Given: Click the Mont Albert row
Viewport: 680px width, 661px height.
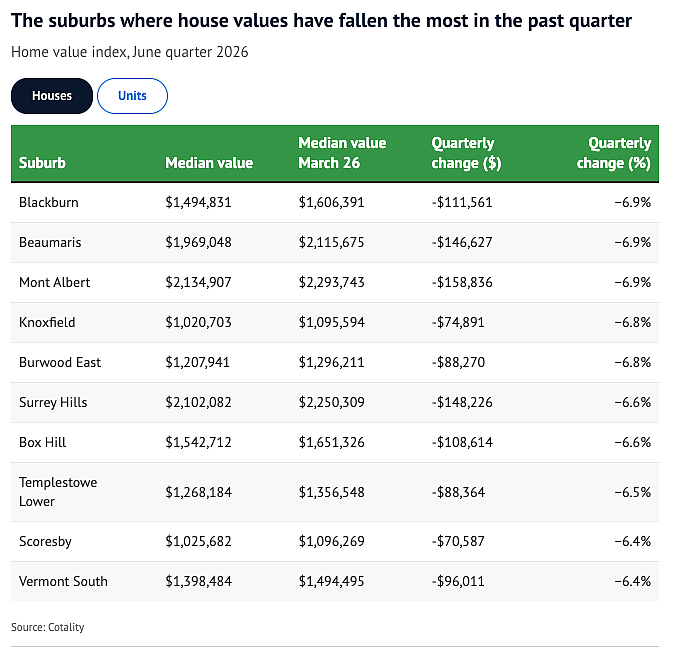Looking at the screenshot, I should (335, 282).
